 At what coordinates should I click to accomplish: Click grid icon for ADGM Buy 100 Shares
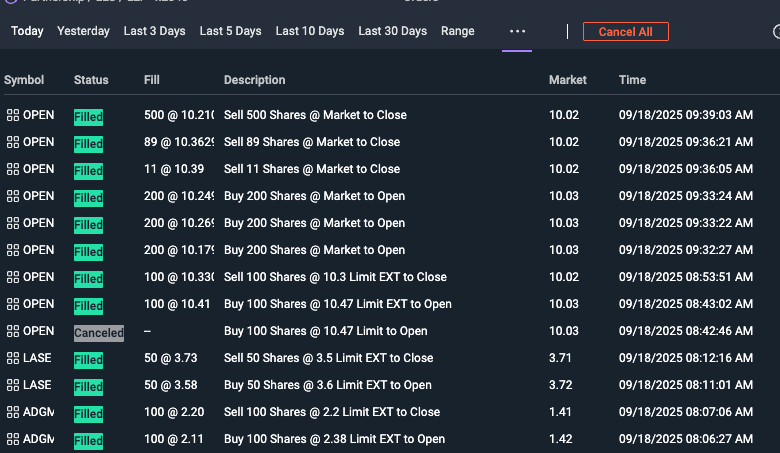click(13, 439)
